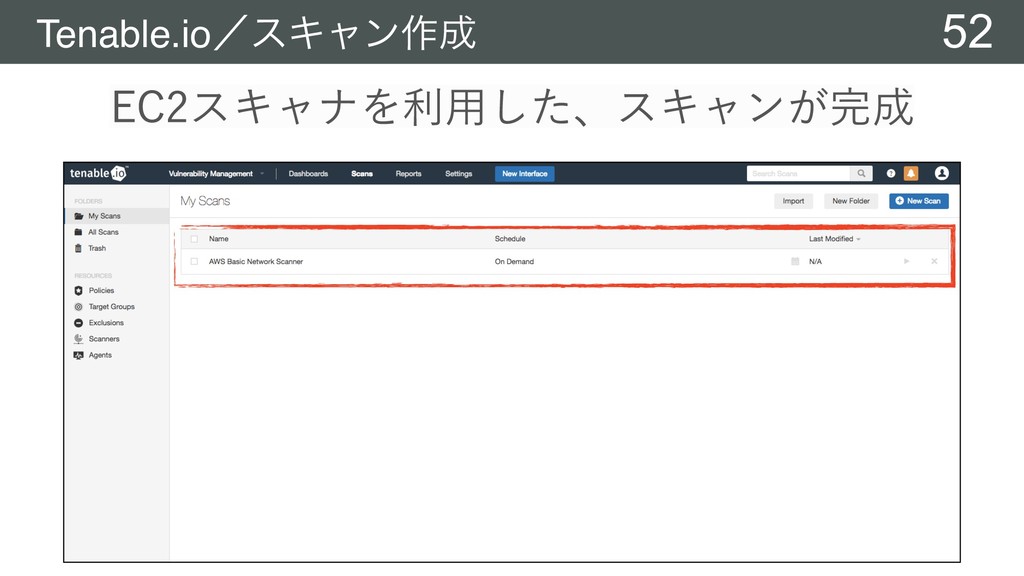
Task: Open the Trash folder label
Action: [x=97, y=248]
